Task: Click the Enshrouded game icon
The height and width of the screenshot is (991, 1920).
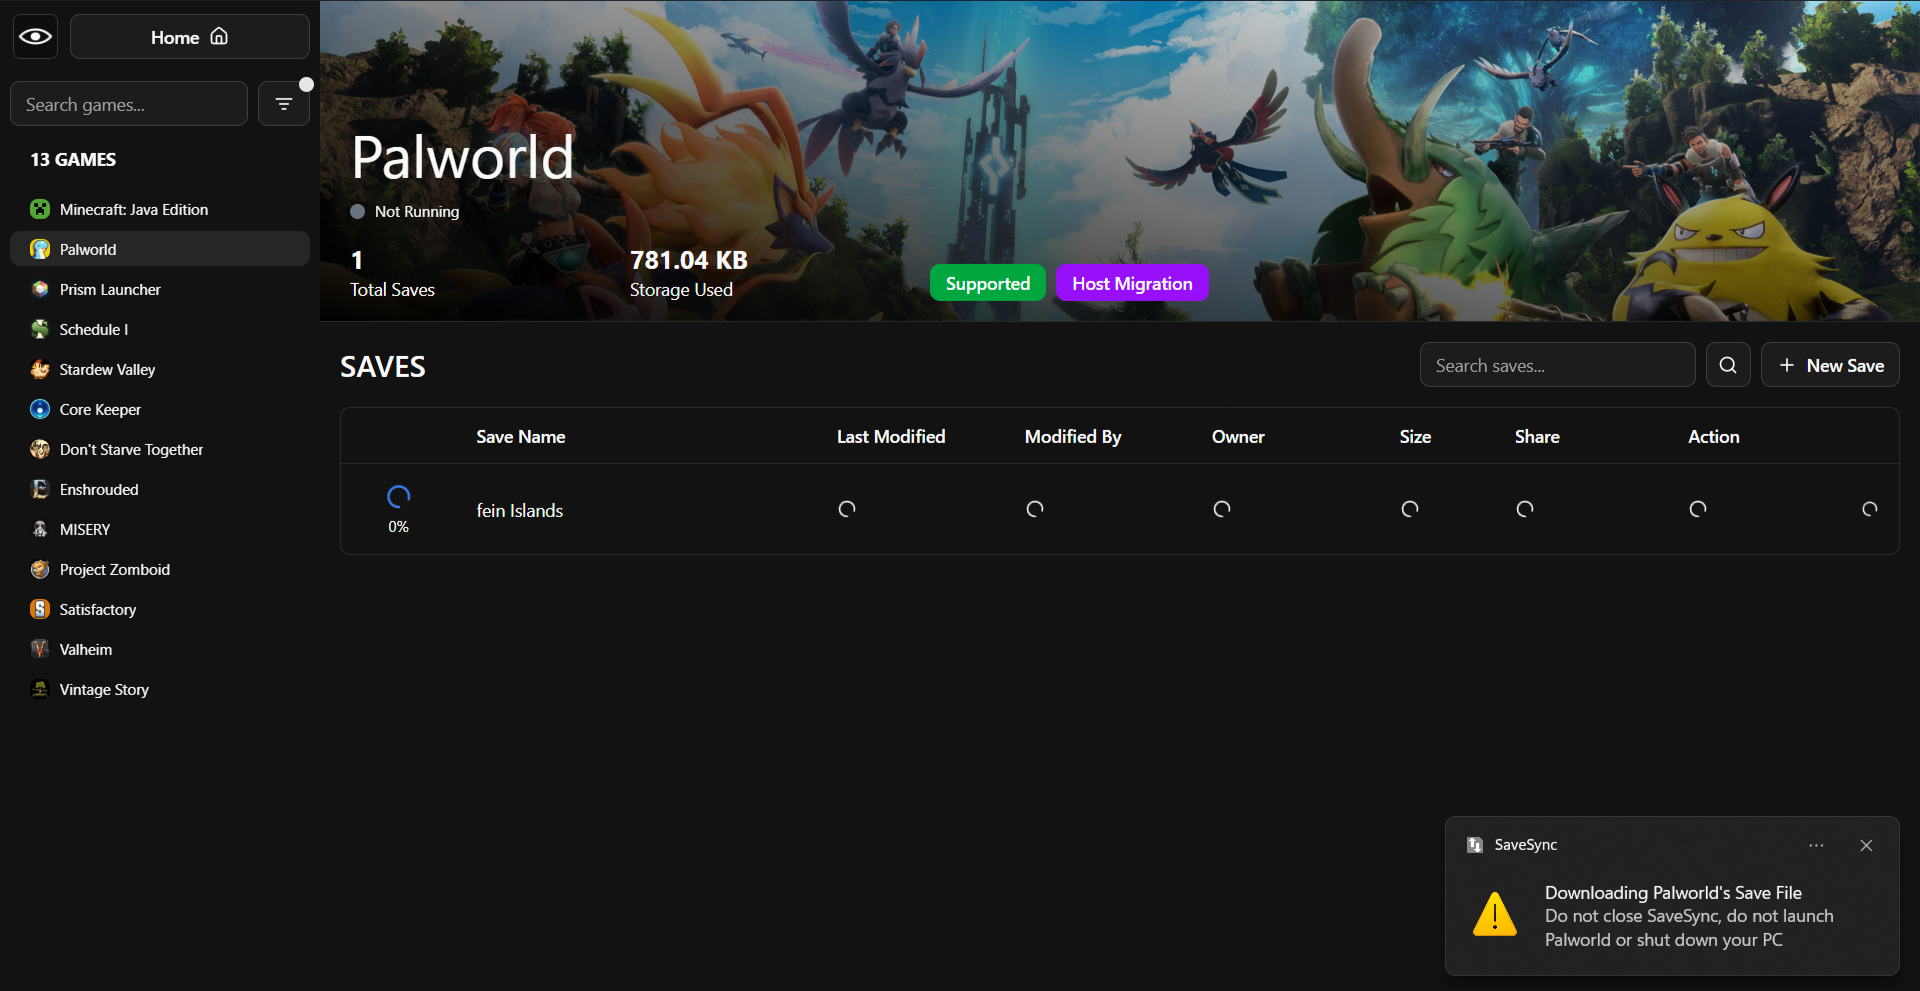Action: click(40, 489)
